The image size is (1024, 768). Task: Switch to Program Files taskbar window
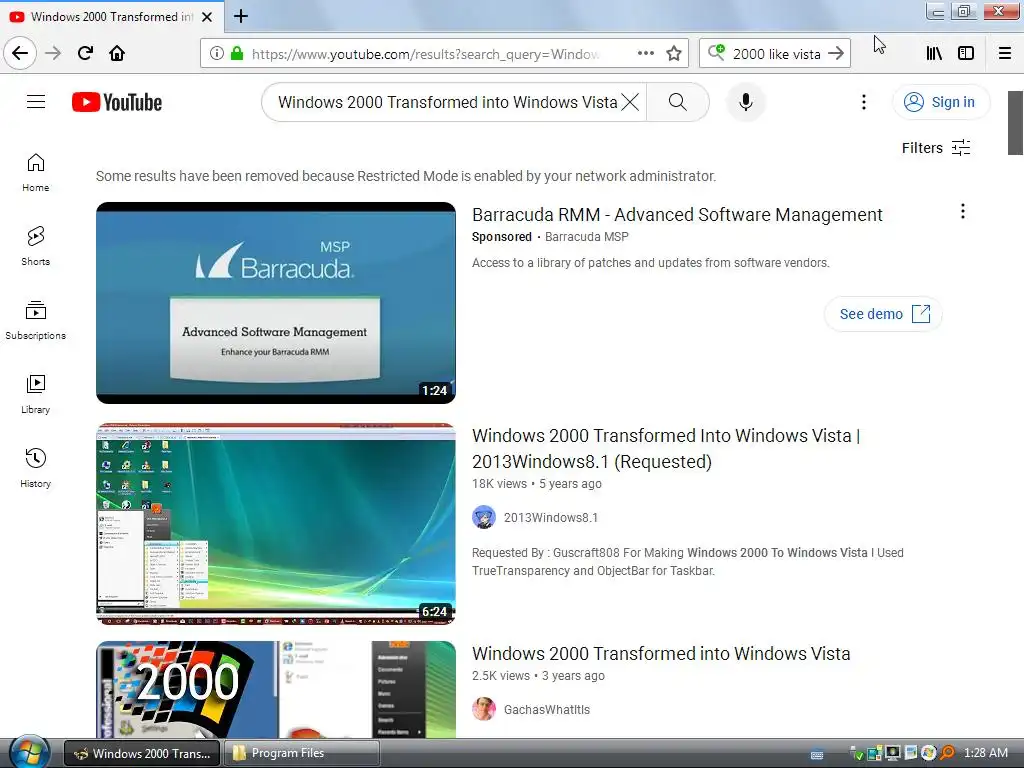[x=302, y=753]
